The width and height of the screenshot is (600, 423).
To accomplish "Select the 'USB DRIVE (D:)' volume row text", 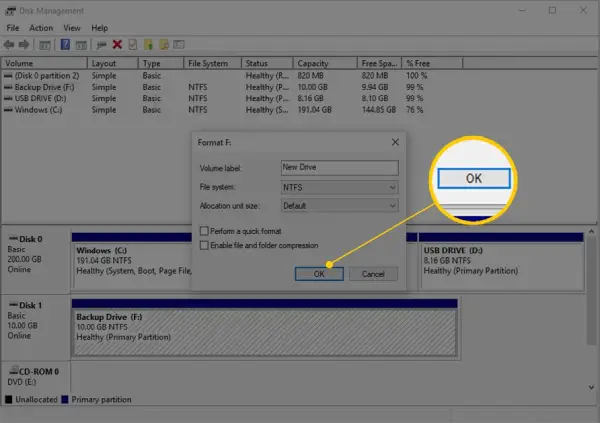I will click(40, 98).
